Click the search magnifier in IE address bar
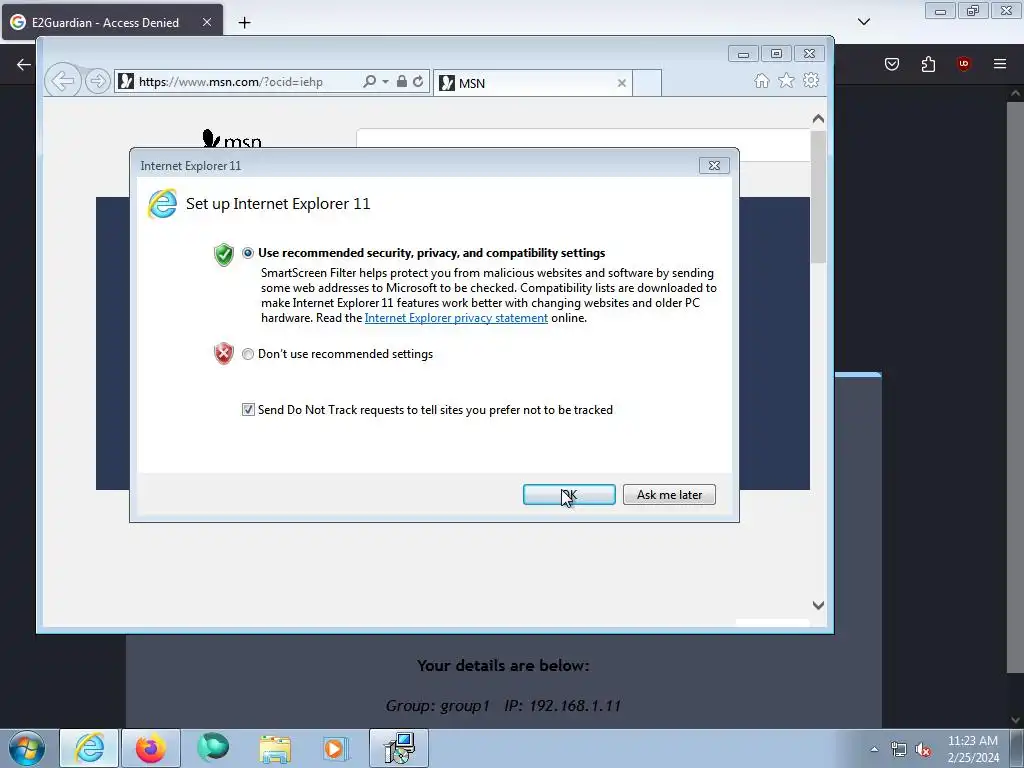1024x768 pixels. click(x=370, y=82)
